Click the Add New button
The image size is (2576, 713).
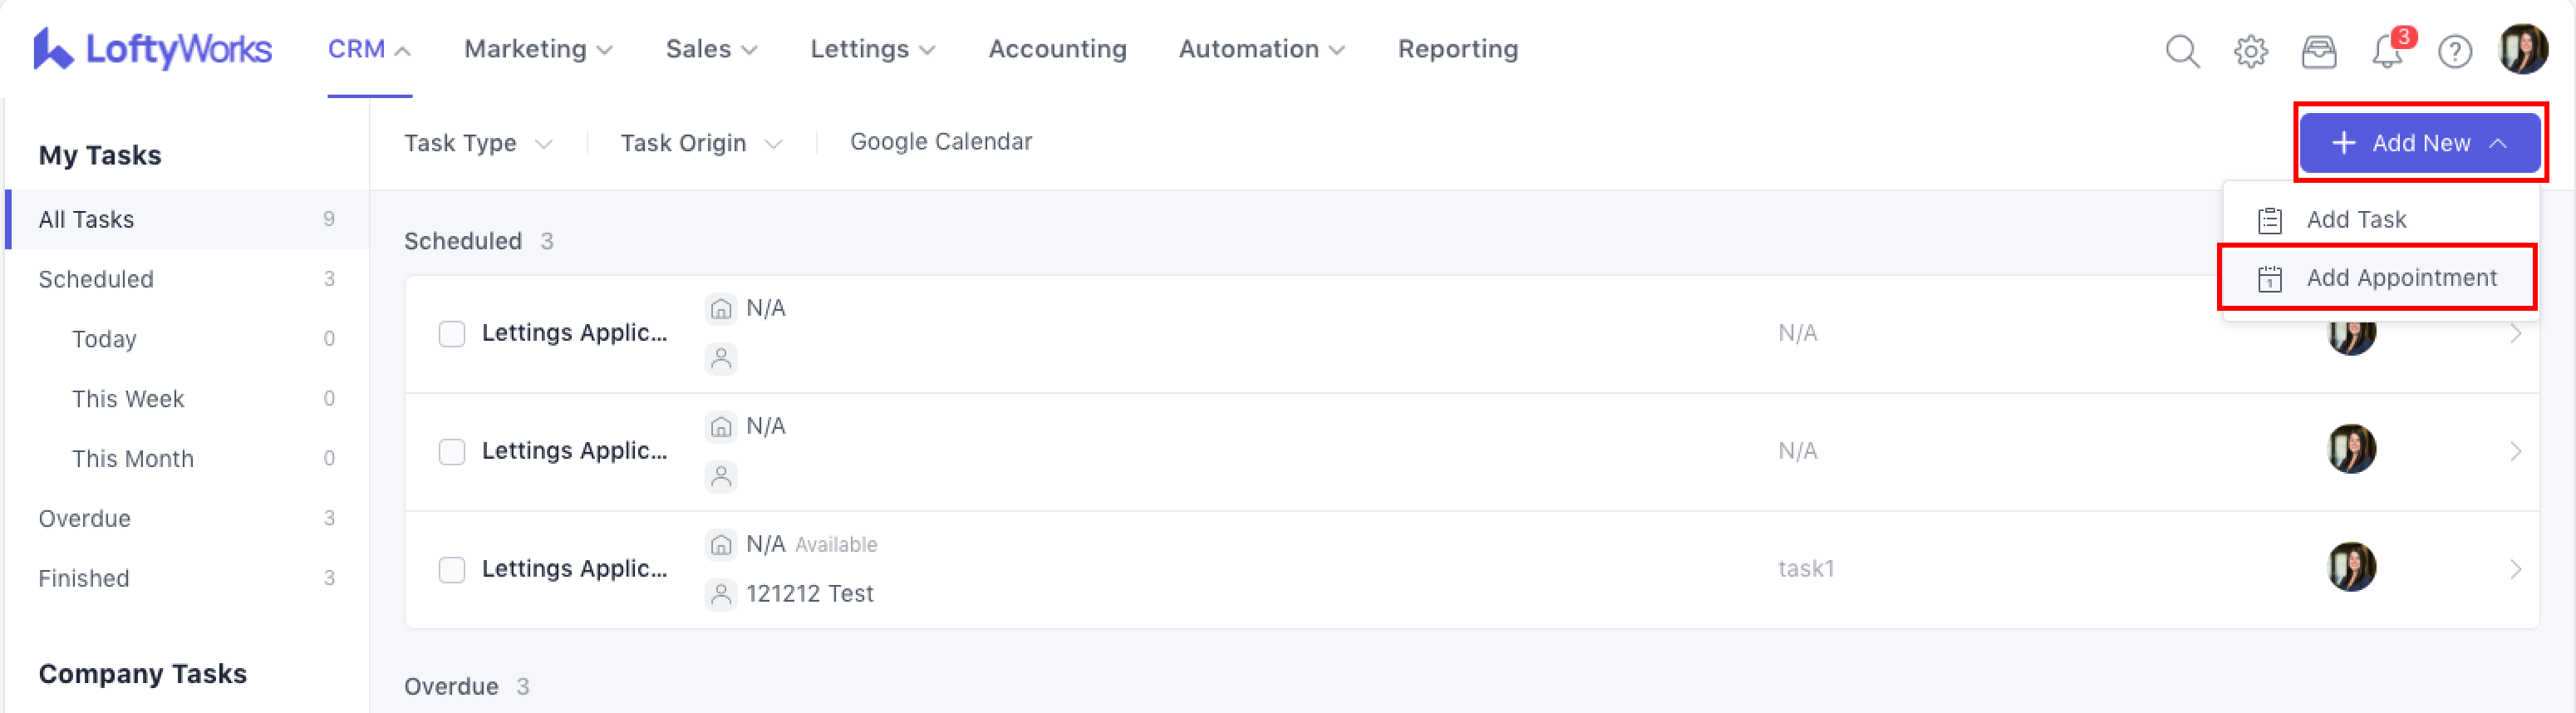click(2419, 143)
